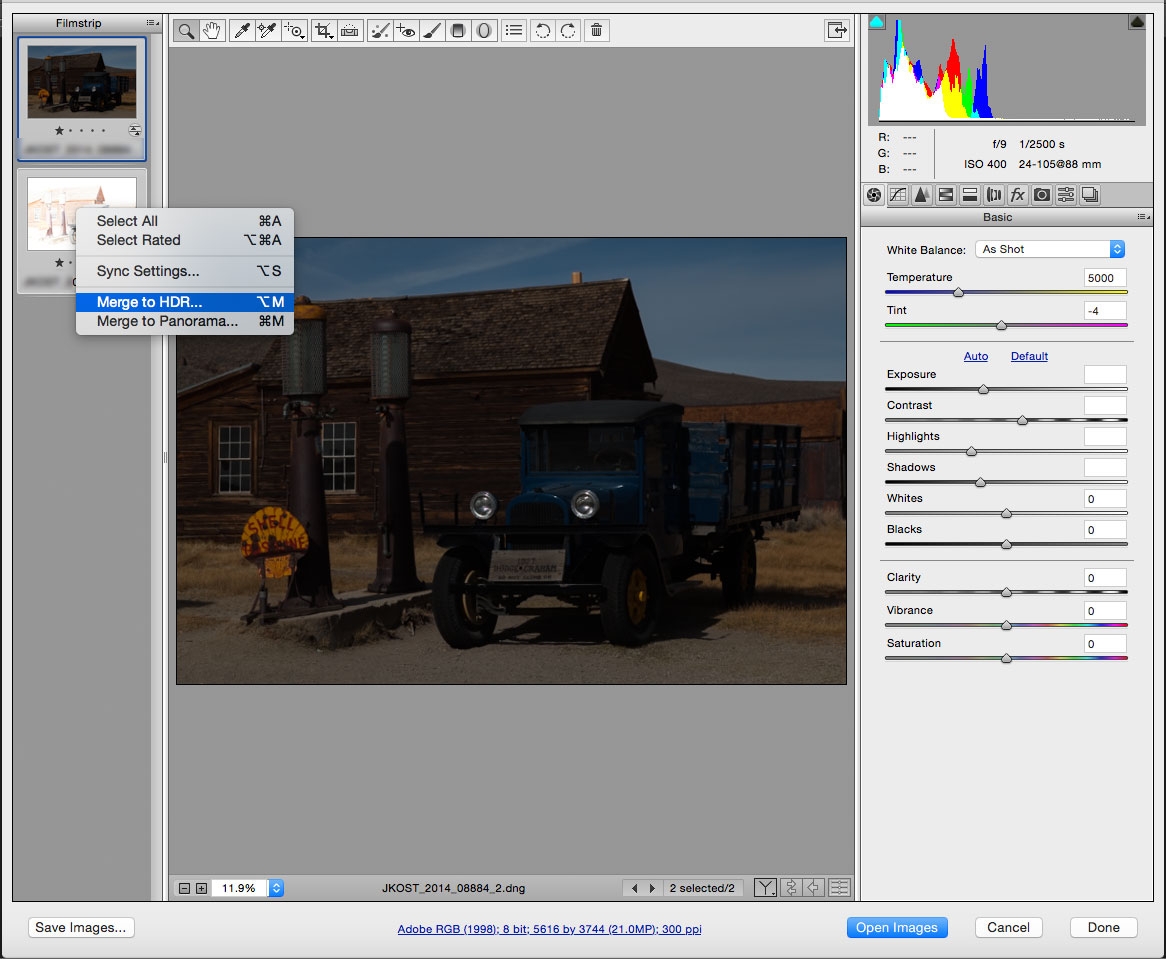Open the White Balance dropdown

1050,249
